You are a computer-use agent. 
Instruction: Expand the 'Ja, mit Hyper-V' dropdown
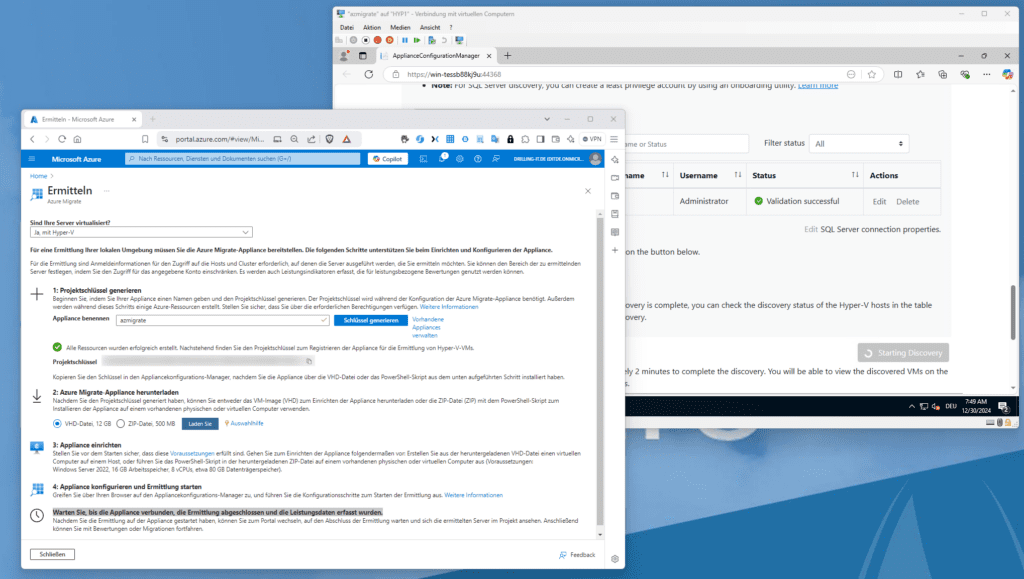[x=141, y=232]
